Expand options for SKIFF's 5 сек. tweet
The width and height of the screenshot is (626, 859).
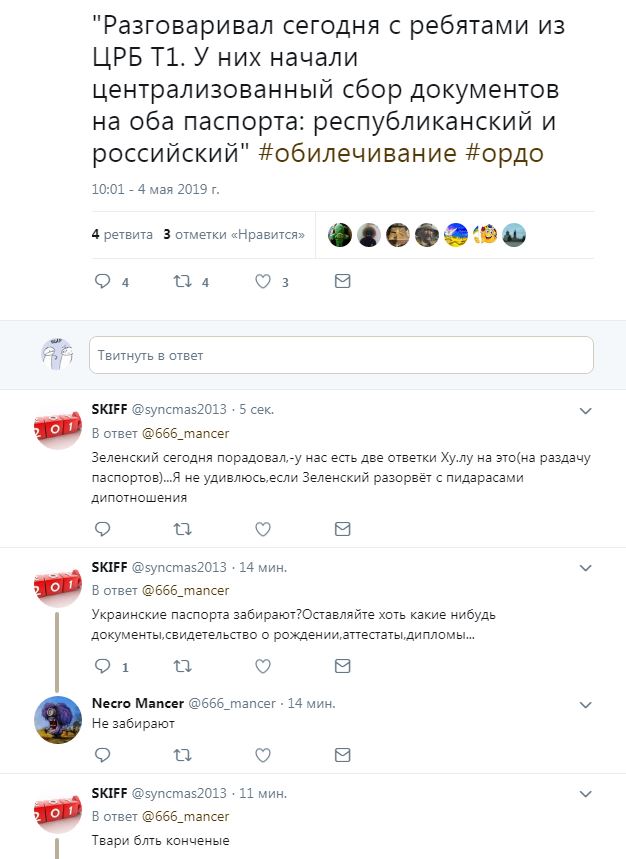[586, 411]
